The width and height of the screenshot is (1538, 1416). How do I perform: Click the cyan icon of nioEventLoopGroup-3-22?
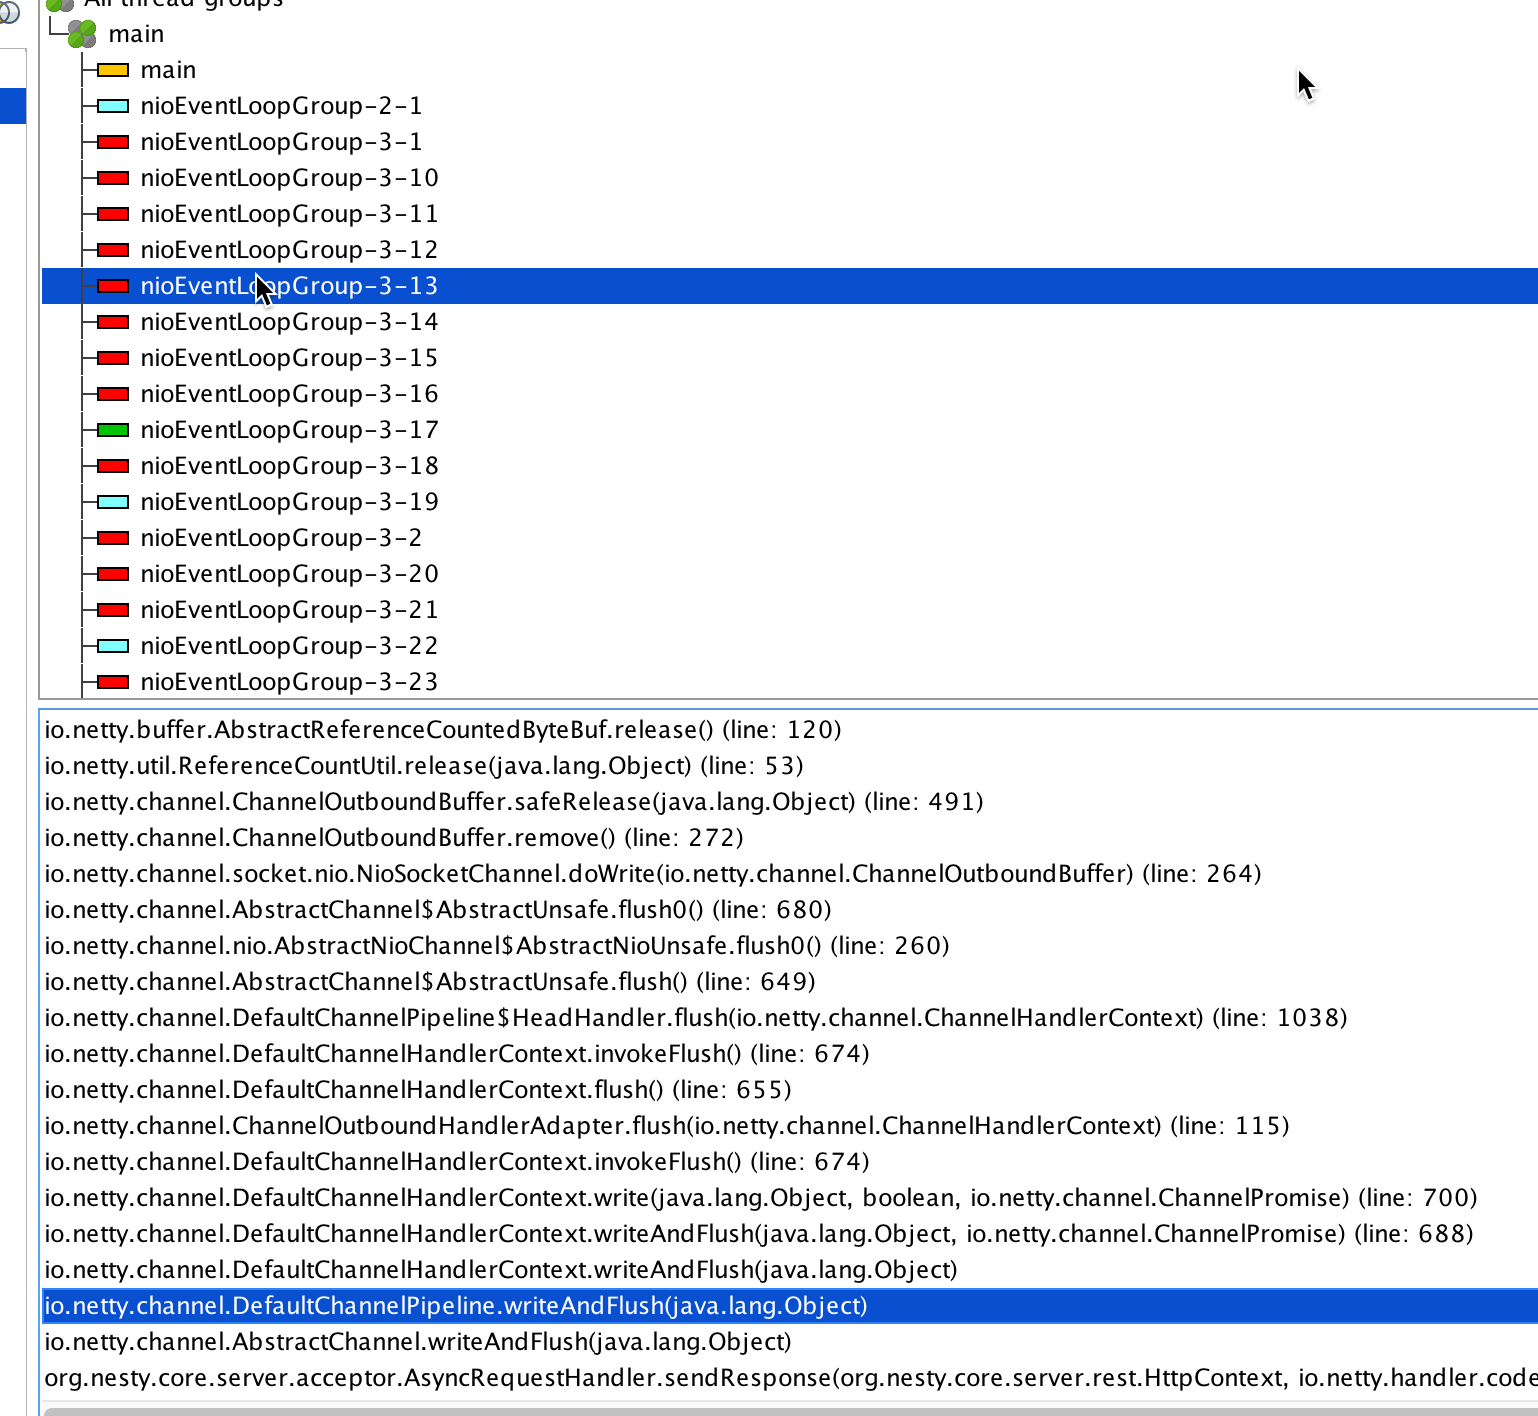click(x=113, y=646)
